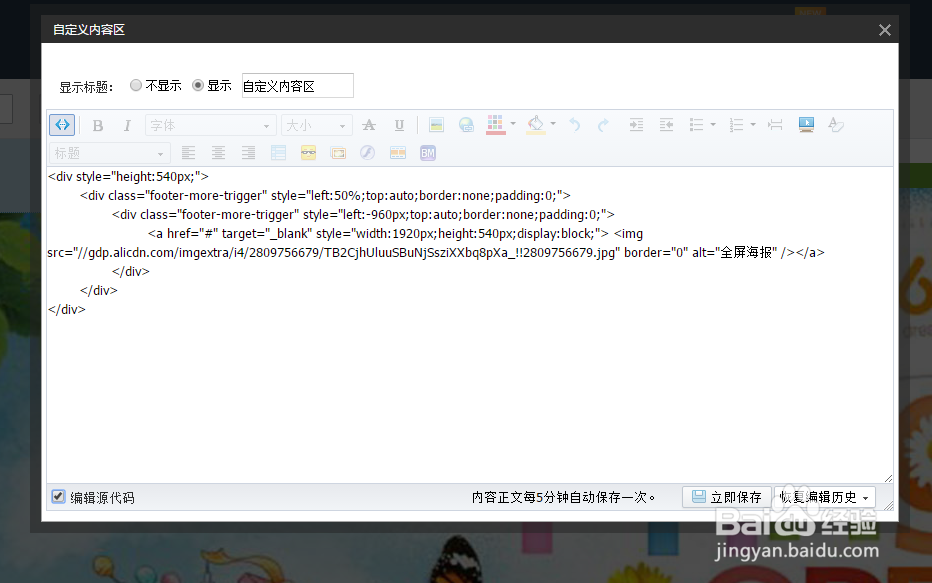Viewport: 932px width, 583px height.
Task: Click the monitor preview icon
Action: pyautogui.click(x=806, y=124)
